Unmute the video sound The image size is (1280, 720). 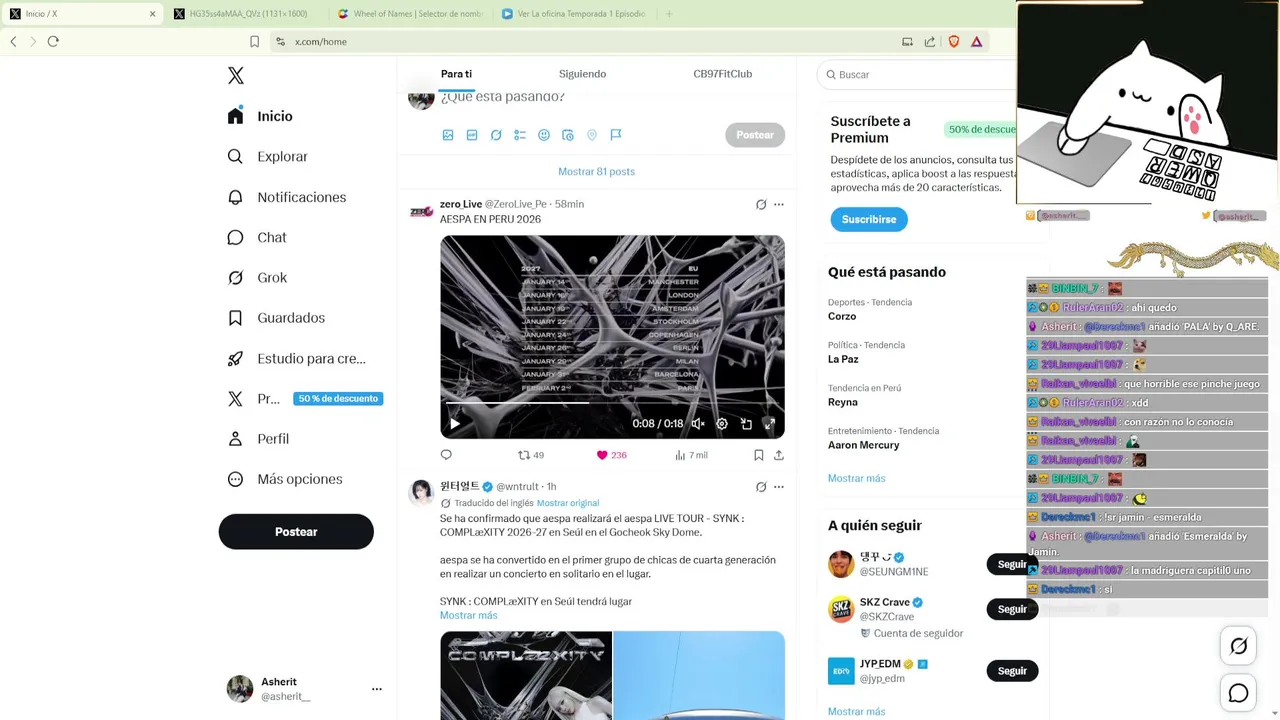698,424
